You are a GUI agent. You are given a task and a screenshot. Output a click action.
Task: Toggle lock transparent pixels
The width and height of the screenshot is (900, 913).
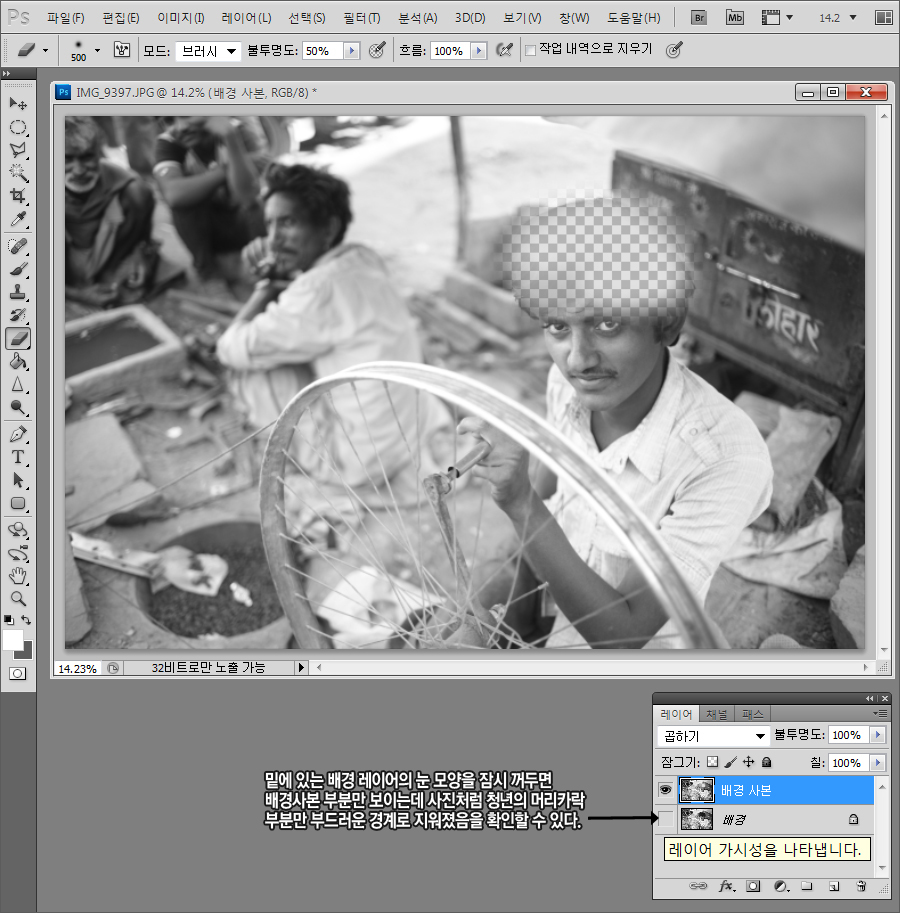point(713,762)
